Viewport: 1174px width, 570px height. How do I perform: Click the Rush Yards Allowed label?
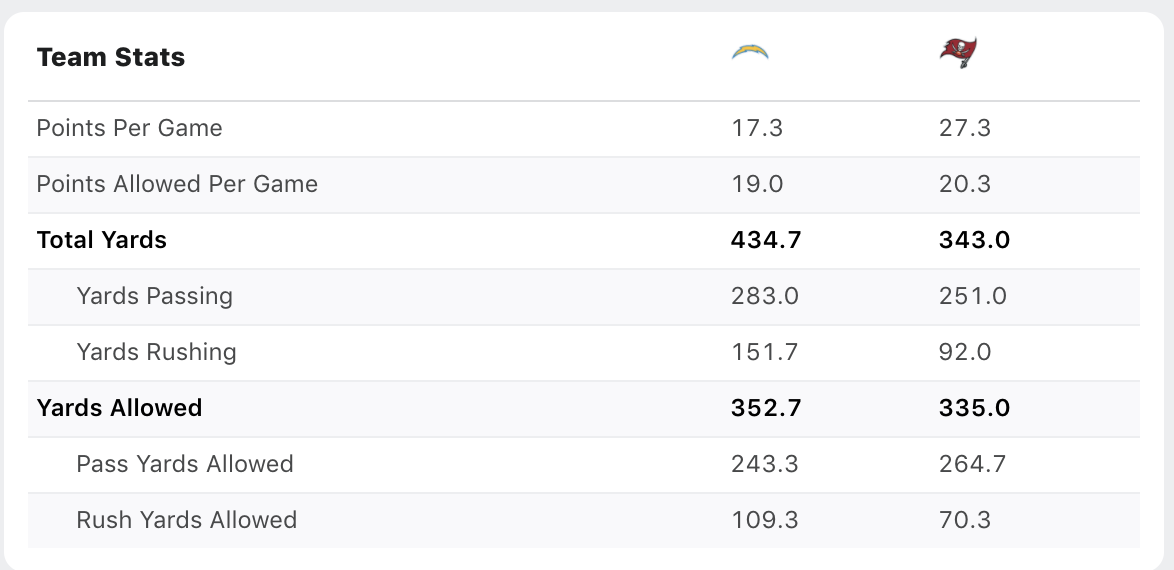[187, 520]
